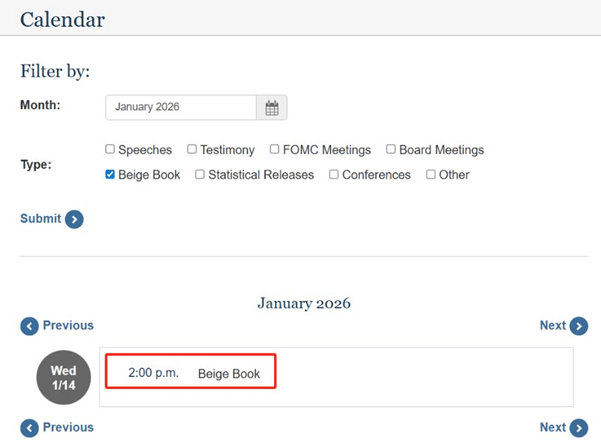Screen dimensions: 601x443
Task: Check the Conferences filter box
Action: point(334,175)
